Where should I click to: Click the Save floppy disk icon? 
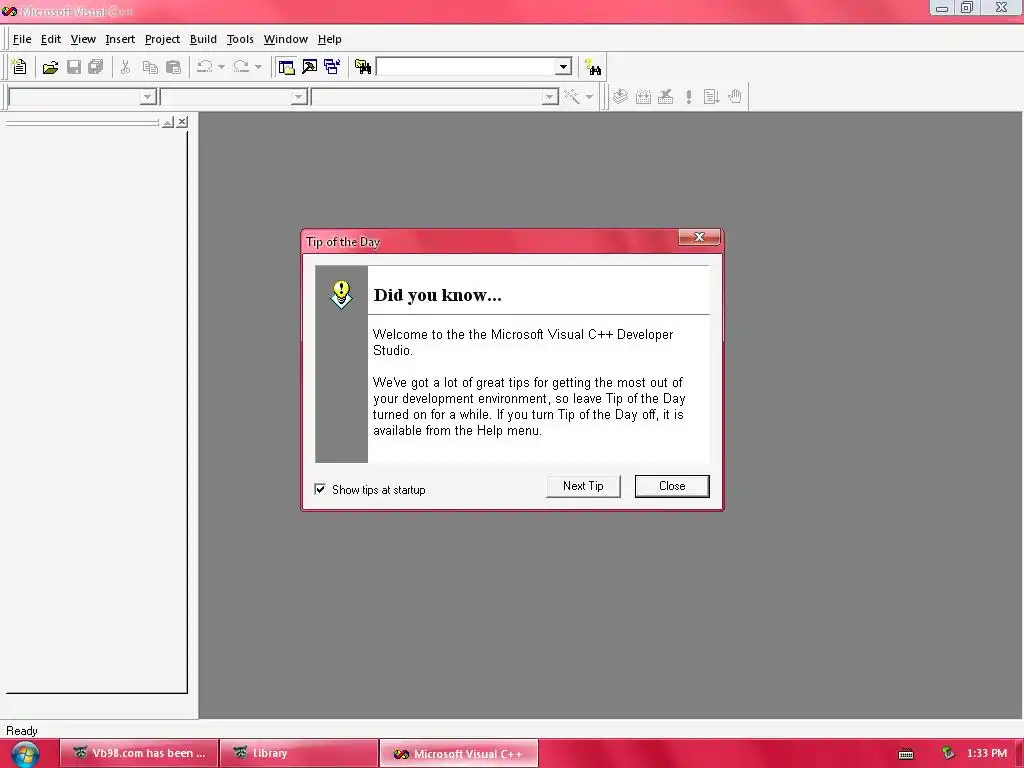74,67
